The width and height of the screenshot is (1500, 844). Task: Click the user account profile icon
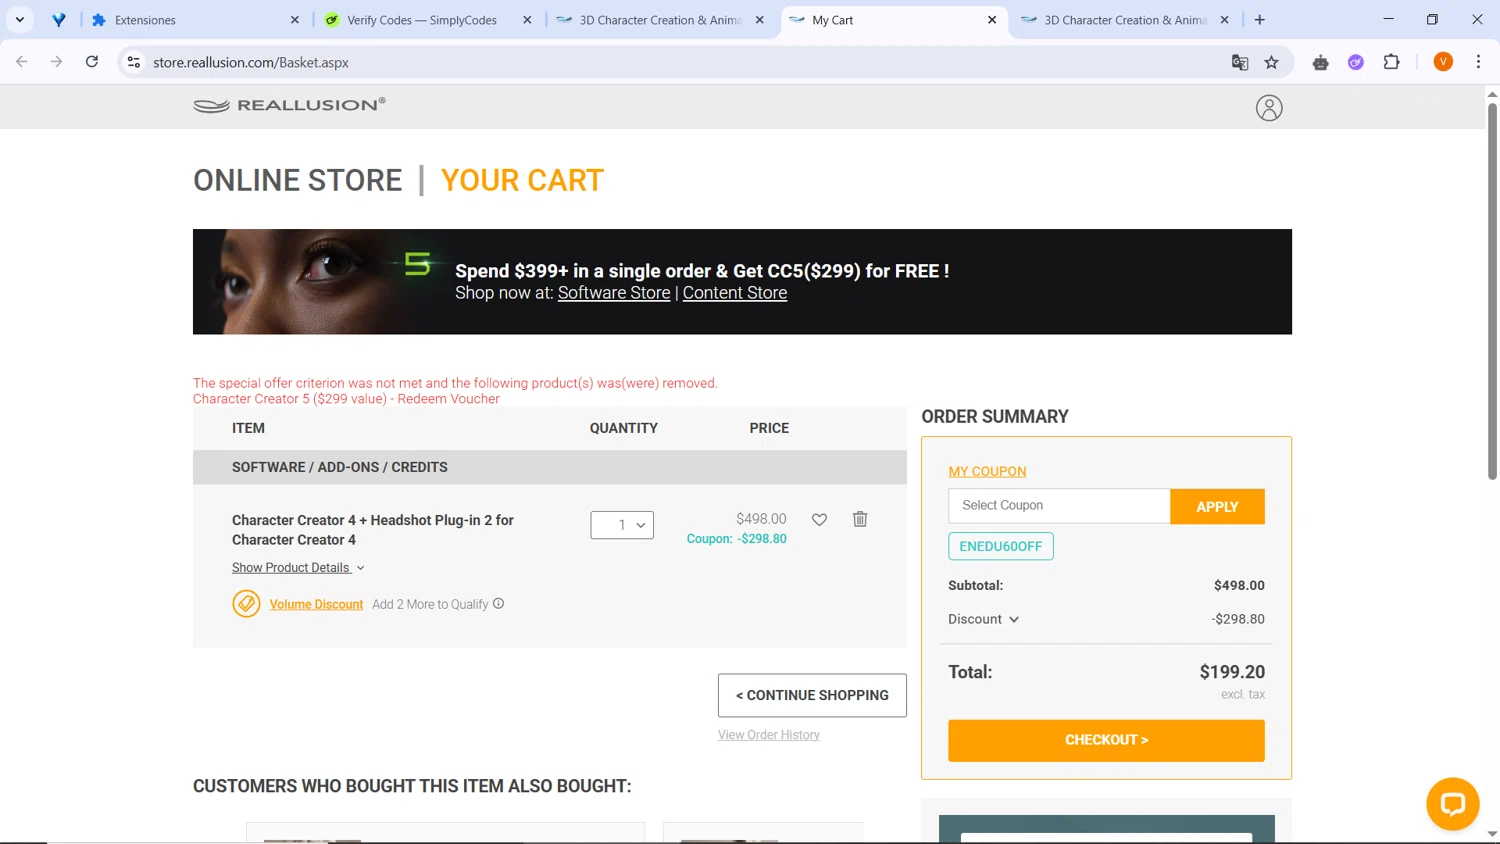[x=1269, y=108]
